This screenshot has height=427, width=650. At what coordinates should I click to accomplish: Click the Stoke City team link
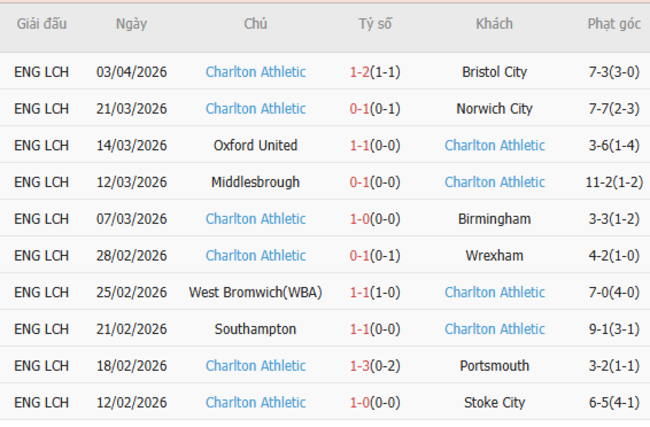[x=494, y=402]
